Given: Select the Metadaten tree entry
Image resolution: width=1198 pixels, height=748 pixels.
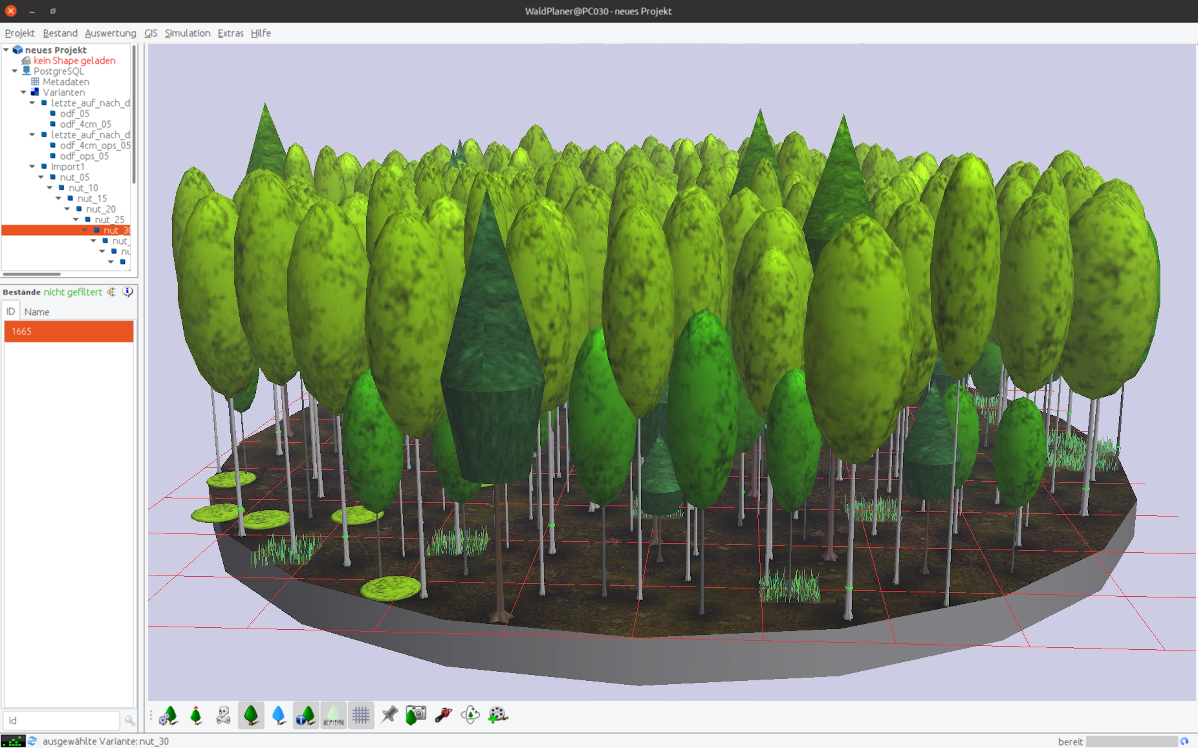Looking at the screenshot, I should pos(65,82).
